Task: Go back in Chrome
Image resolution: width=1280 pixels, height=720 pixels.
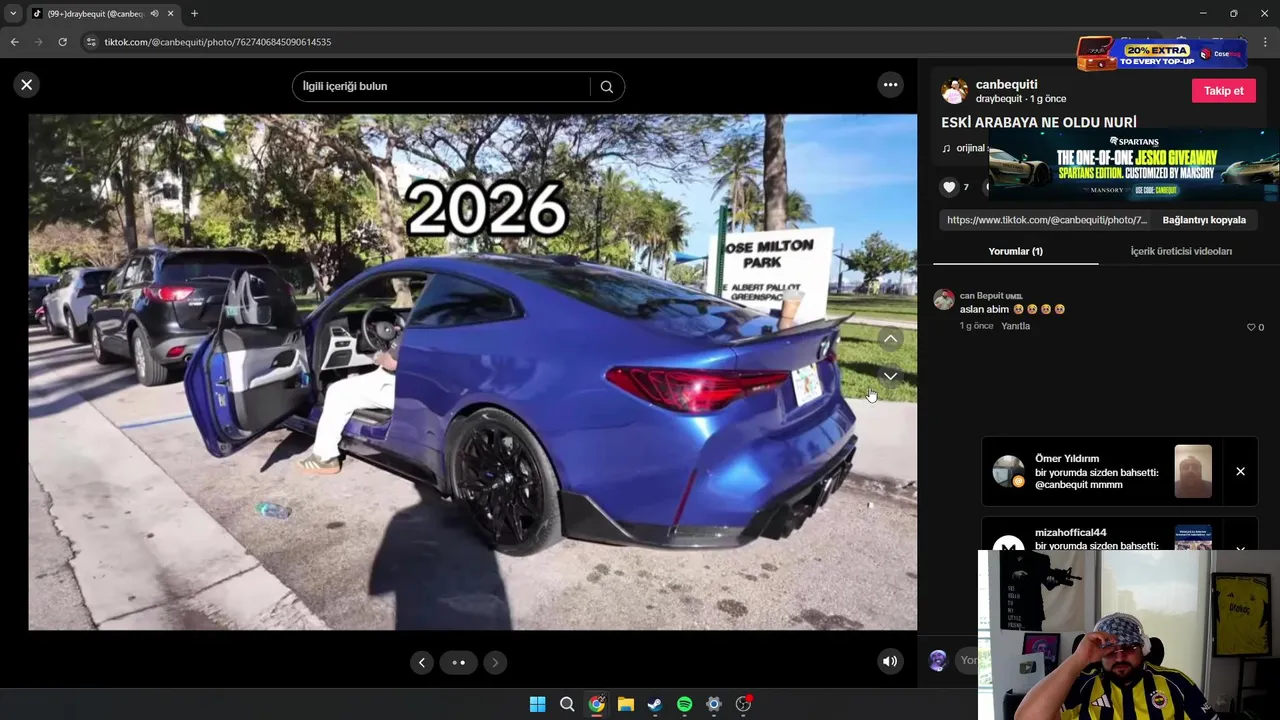Action: tap(14, 42)
